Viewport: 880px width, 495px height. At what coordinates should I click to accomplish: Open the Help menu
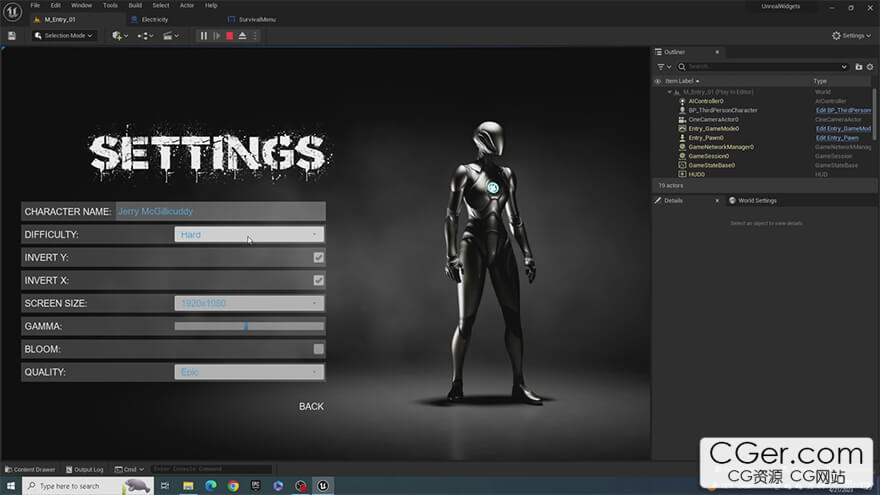pyautogui.click(x=211, y=5)
